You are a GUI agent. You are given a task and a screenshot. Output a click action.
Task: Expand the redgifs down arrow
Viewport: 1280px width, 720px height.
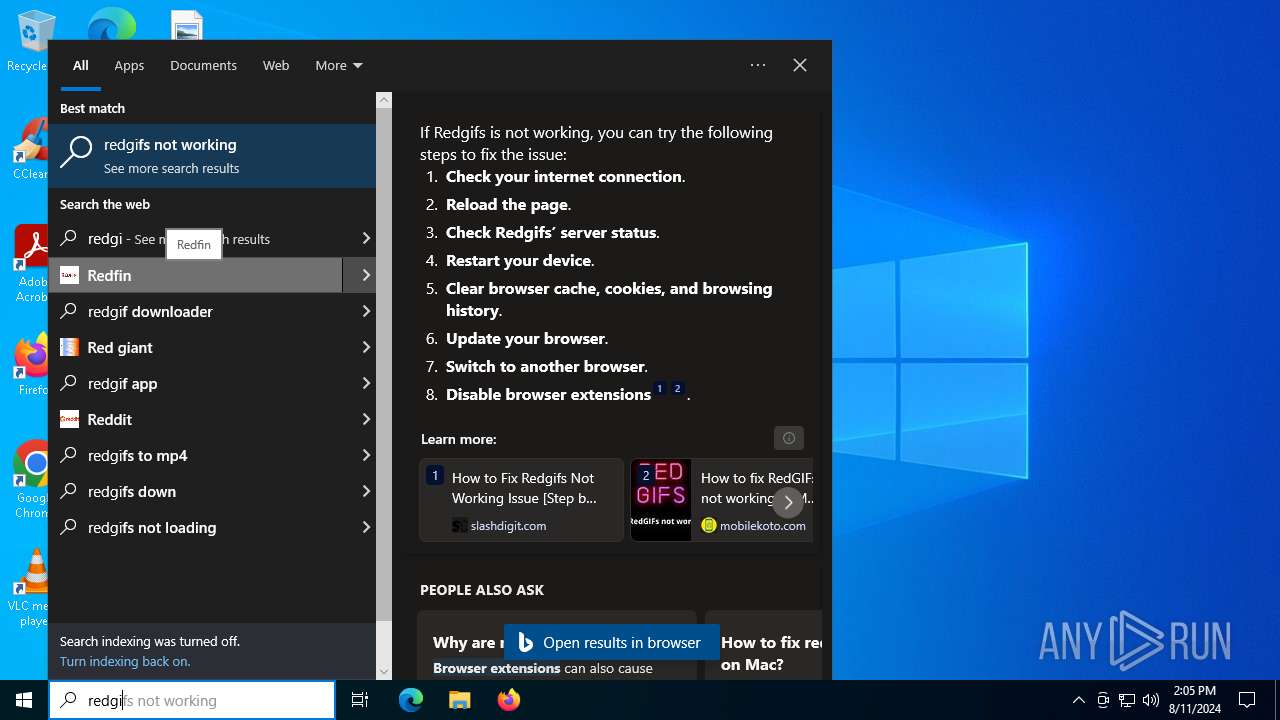[366, 491]
